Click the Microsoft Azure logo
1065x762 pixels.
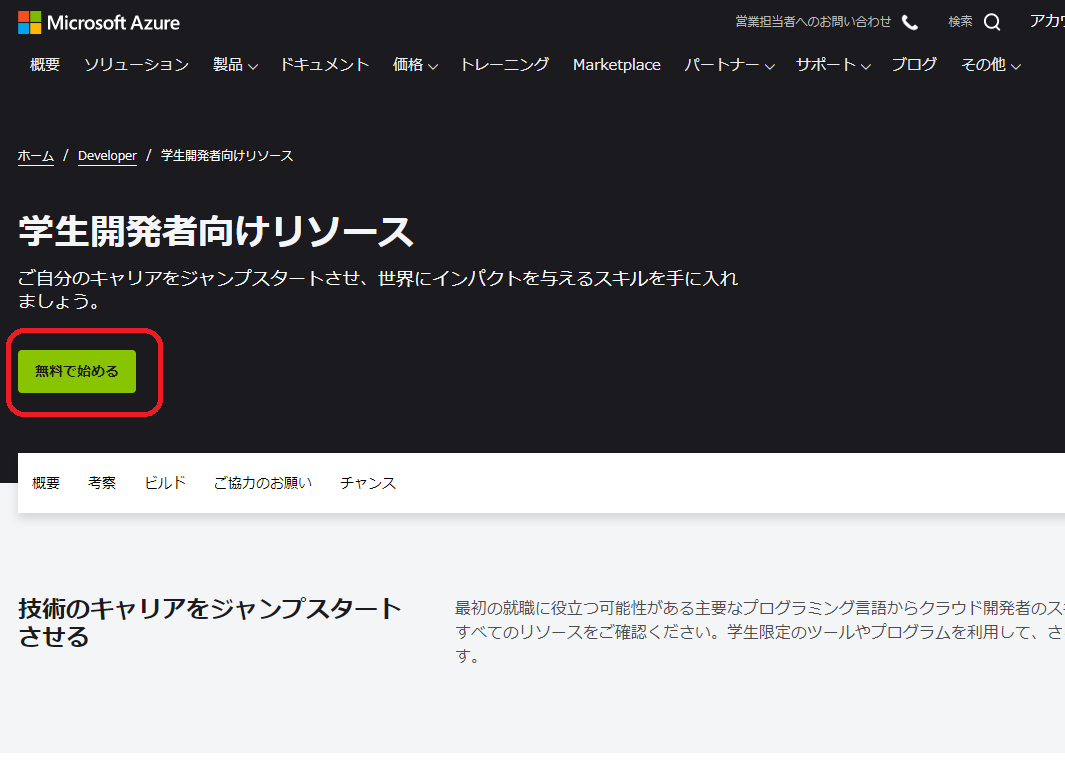click(x=98, y=22)
